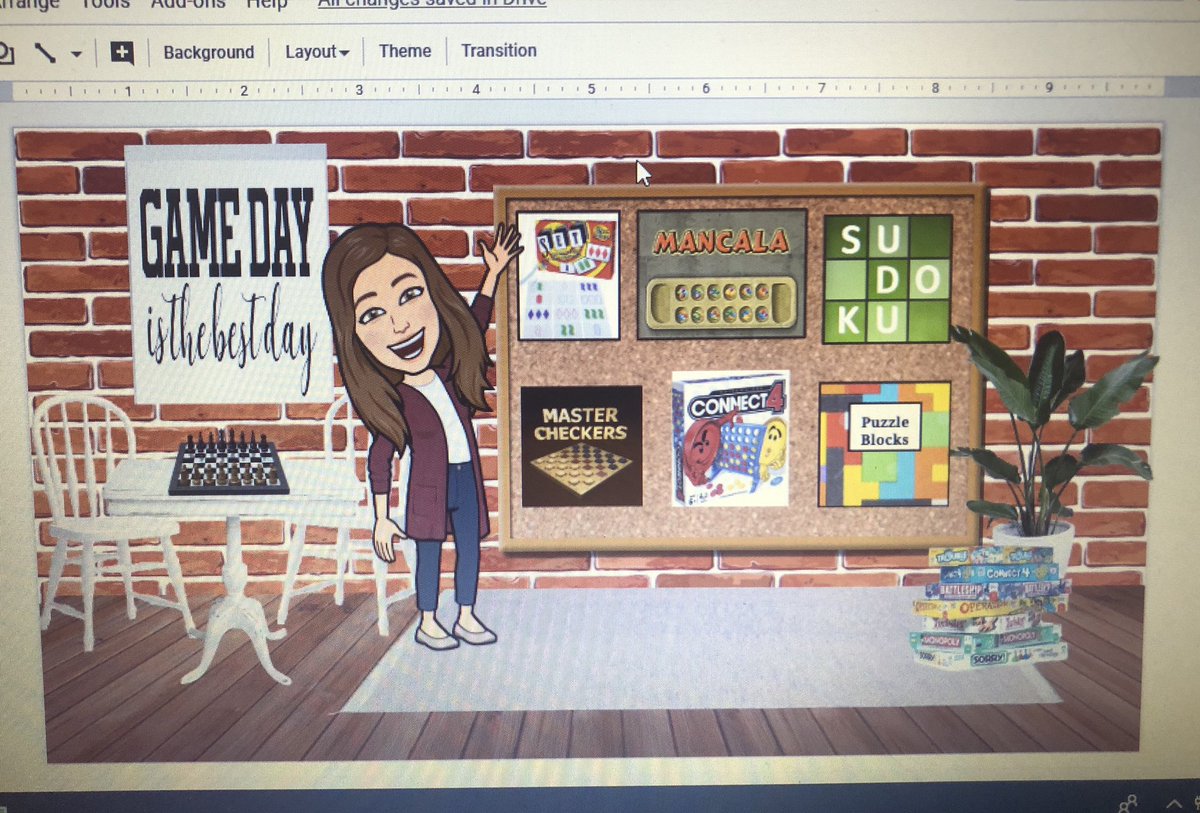Expand the Layout dropdown
Screen dimensions: 1200x813
coord(317,52)
